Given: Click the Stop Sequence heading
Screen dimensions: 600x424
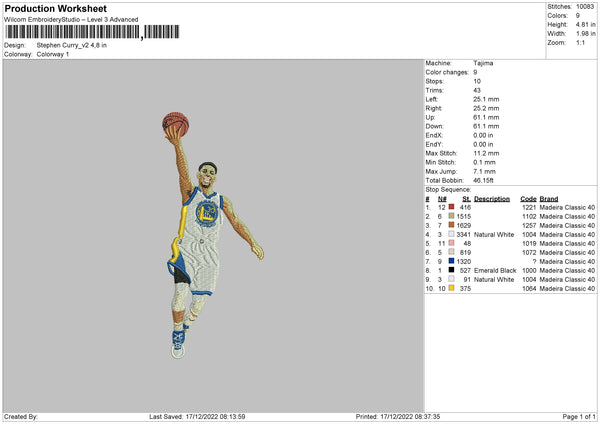Looking at the screenshot, I should [x=448, y=189].
